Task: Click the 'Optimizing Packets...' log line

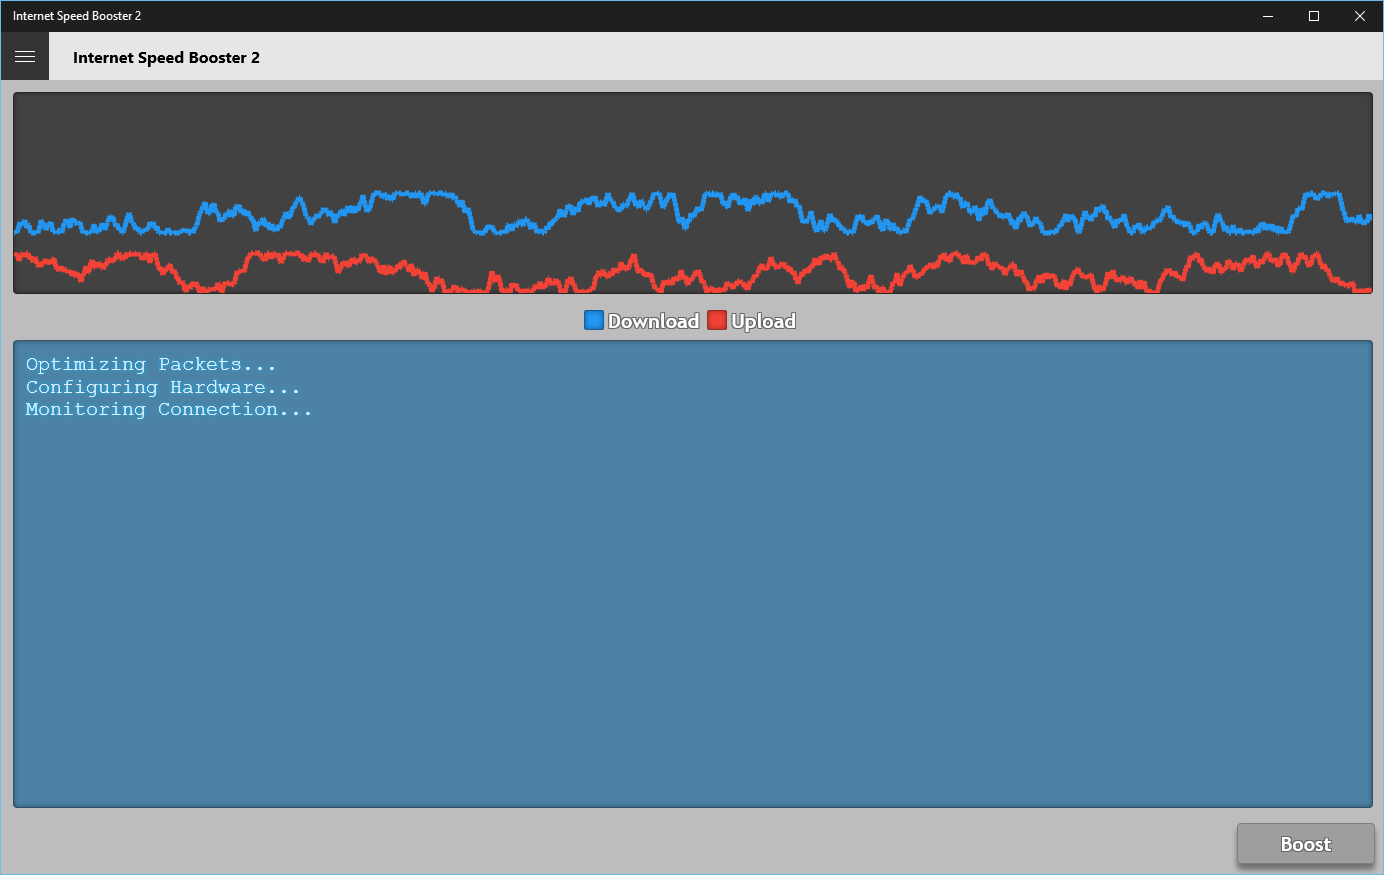Action: [150, 365]
